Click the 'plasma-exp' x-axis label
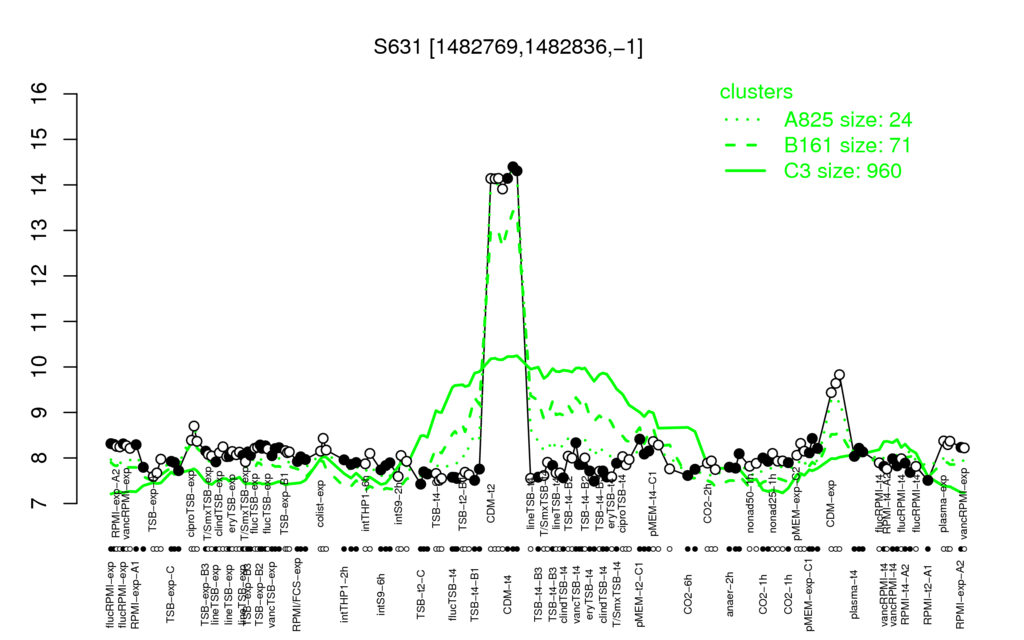1024x640 pixels. coord(944,504)
